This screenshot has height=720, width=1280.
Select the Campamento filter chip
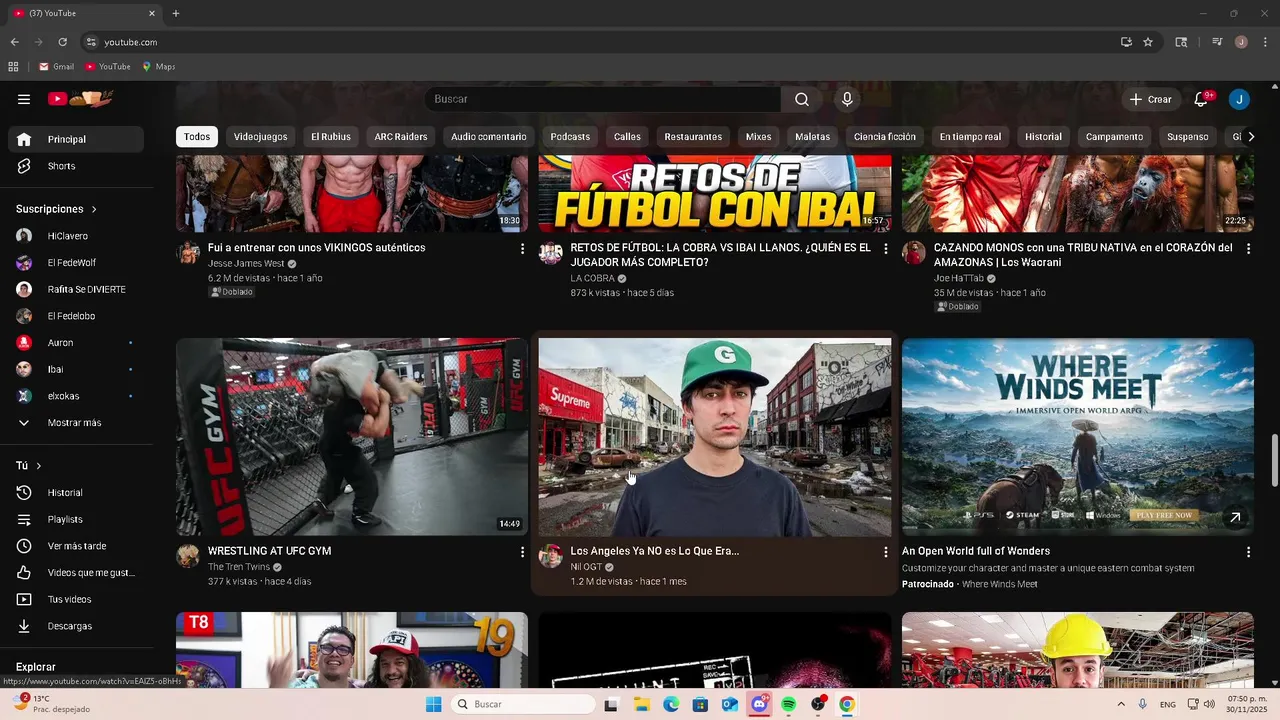1114,137
